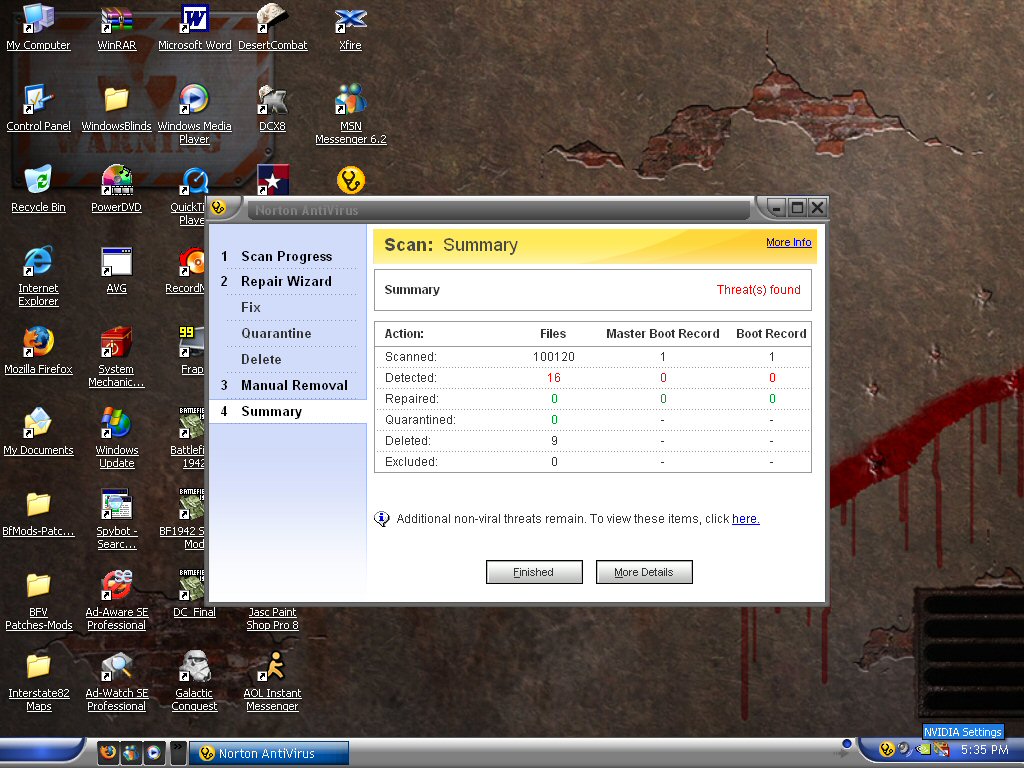
Task: Click the scanned files count 100120
Action: point(554,357)
